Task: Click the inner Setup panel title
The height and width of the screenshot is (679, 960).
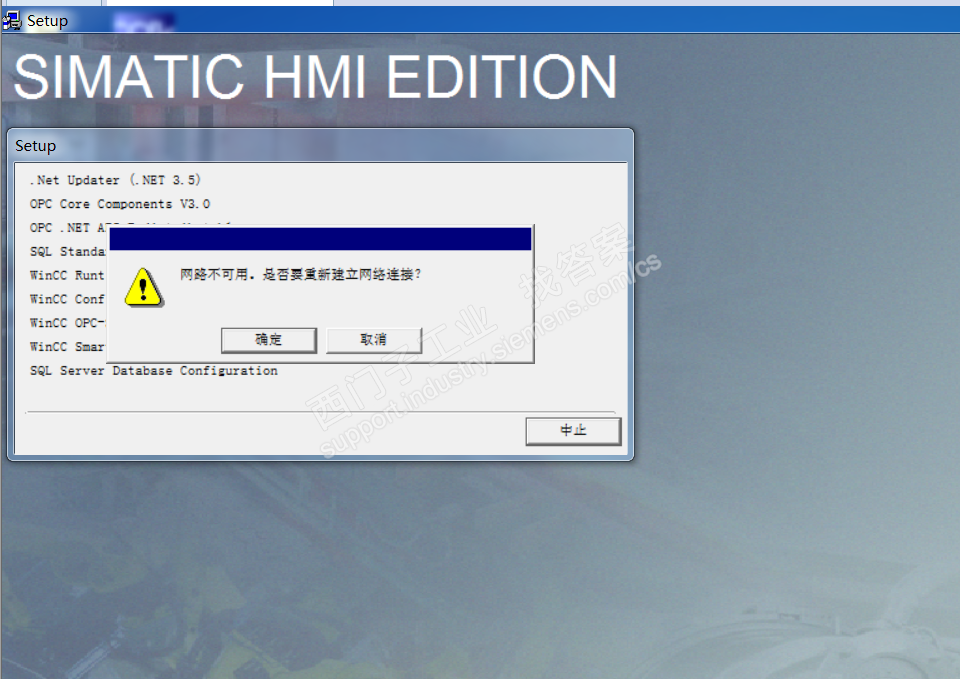Action: coord(36,146)
